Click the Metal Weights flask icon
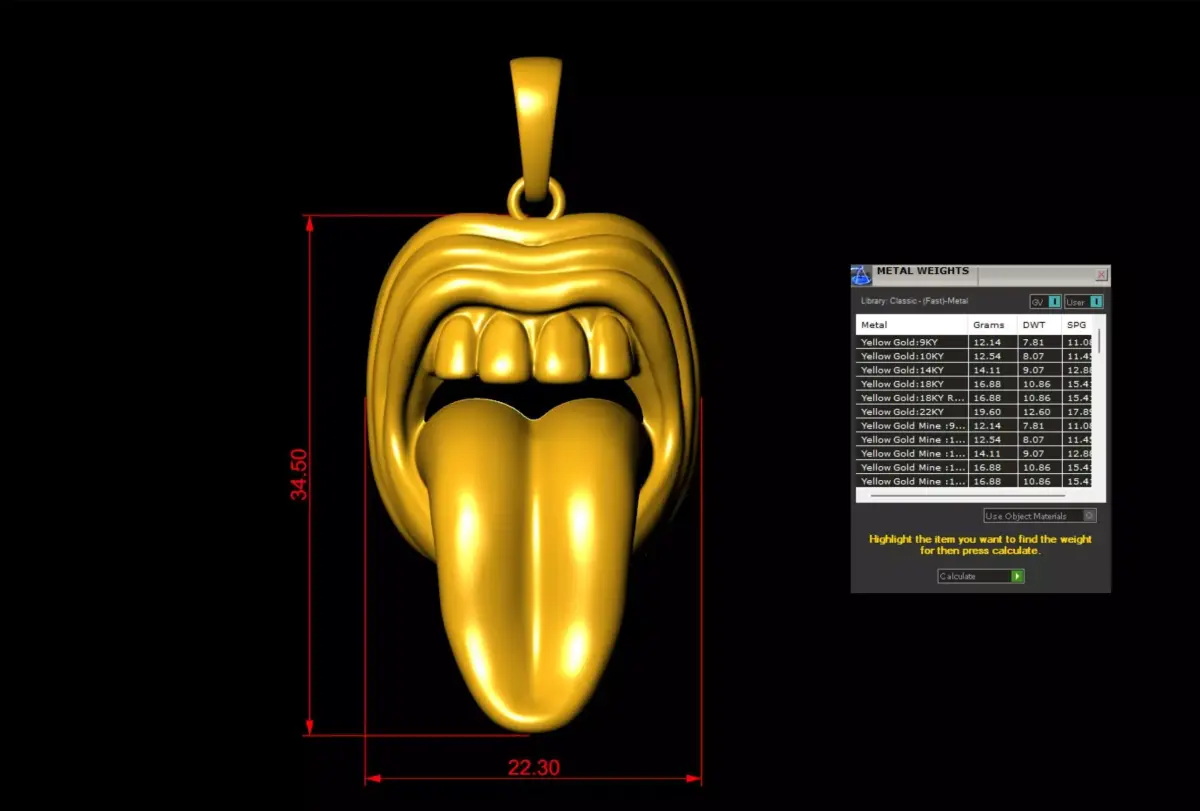The height and width of the screenshot is (811, 1200). [861, 276]
